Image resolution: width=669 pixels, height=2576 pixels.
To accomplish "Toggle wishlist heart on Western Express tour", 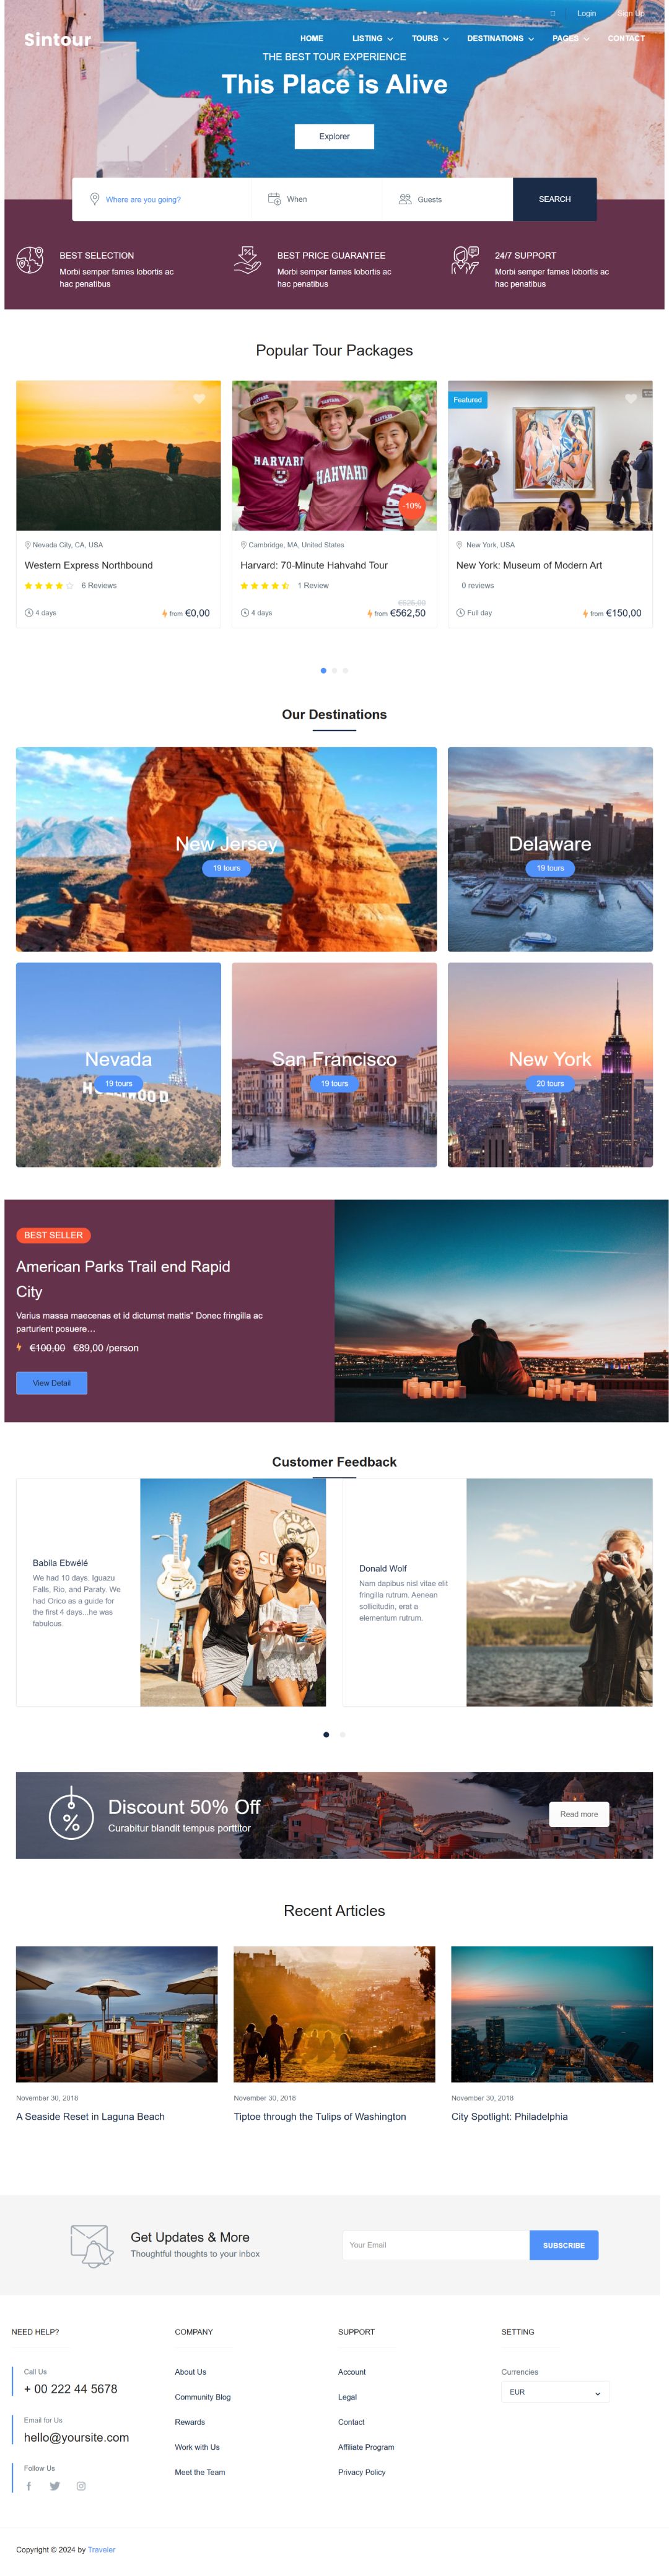I will click(199, 398).
